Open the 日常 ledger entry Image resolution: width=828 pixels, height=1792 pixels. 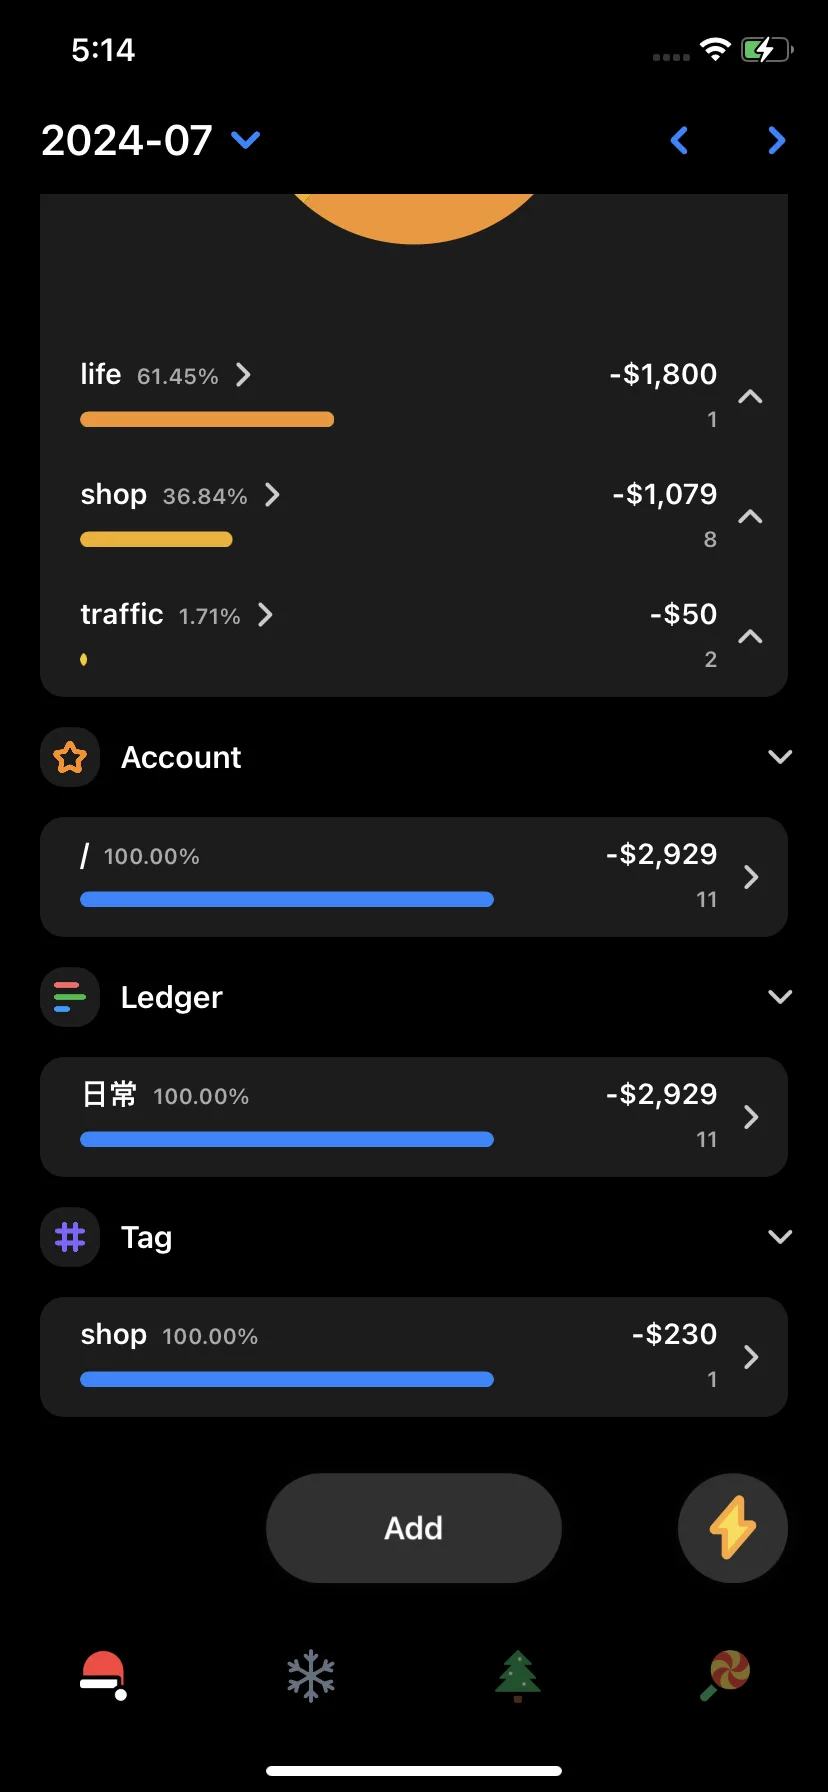tap(414, 1117)
